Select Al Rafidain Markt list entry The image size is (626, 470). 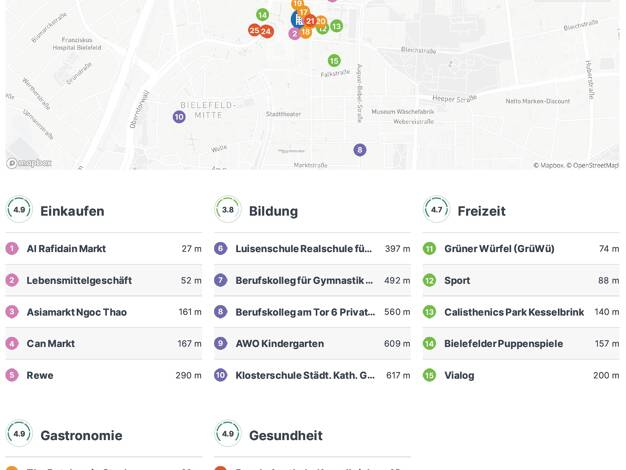pyautogui.click(x=66, y=248)
